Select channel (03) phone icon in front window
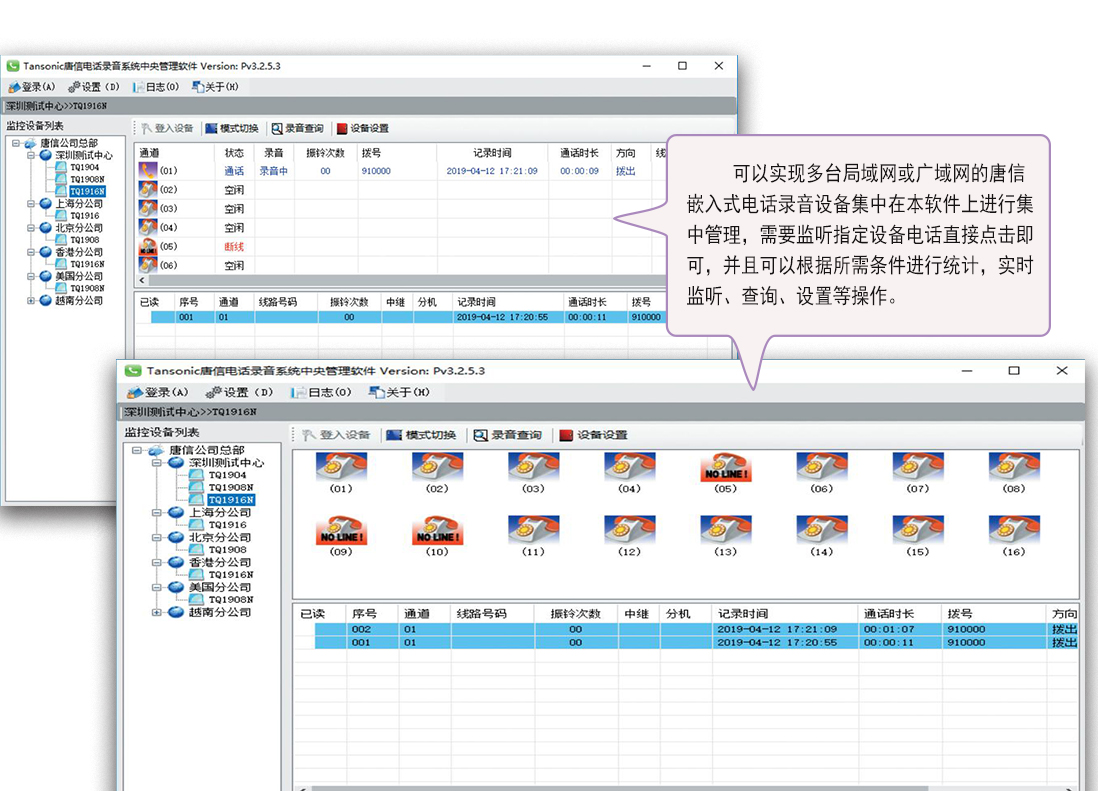Image resolution: width=1098 pixels, height=791 pixels. pyautogui.click(x=533, y=467)
